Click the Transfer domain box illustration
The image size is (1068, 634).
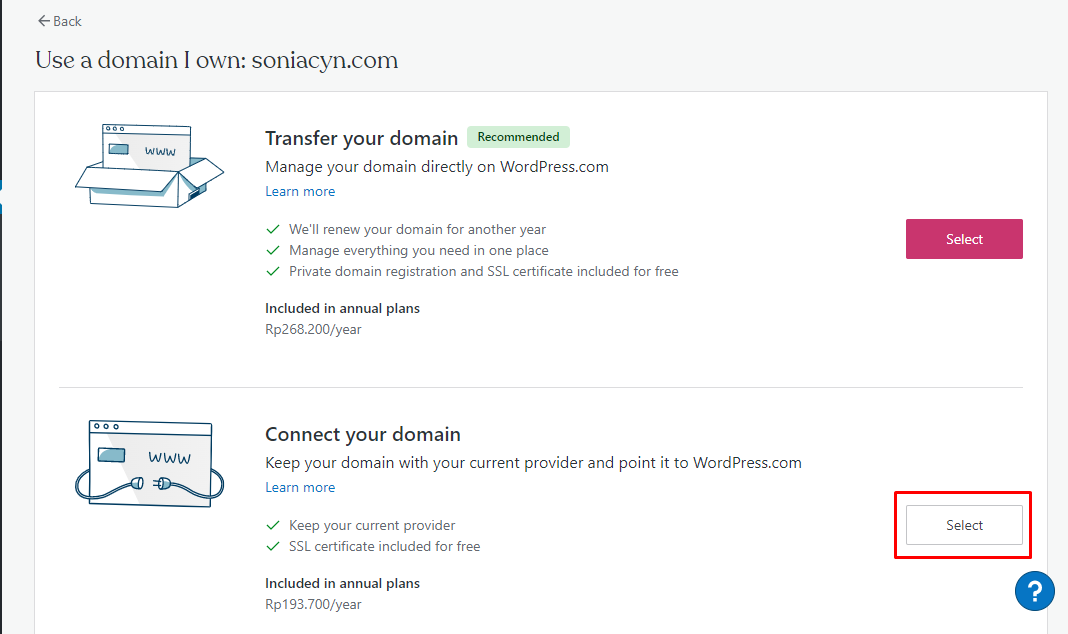coord(149,165)
